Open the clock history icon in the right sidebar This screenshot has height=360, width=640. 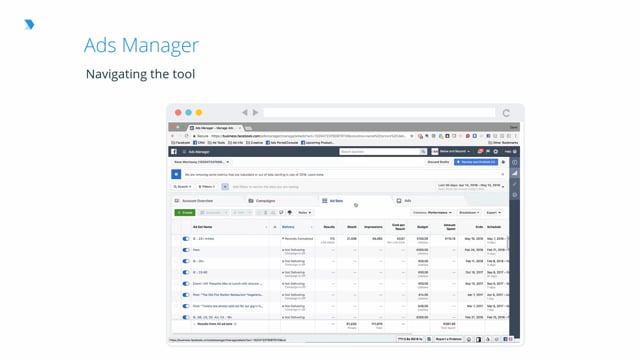click(515, 195)
